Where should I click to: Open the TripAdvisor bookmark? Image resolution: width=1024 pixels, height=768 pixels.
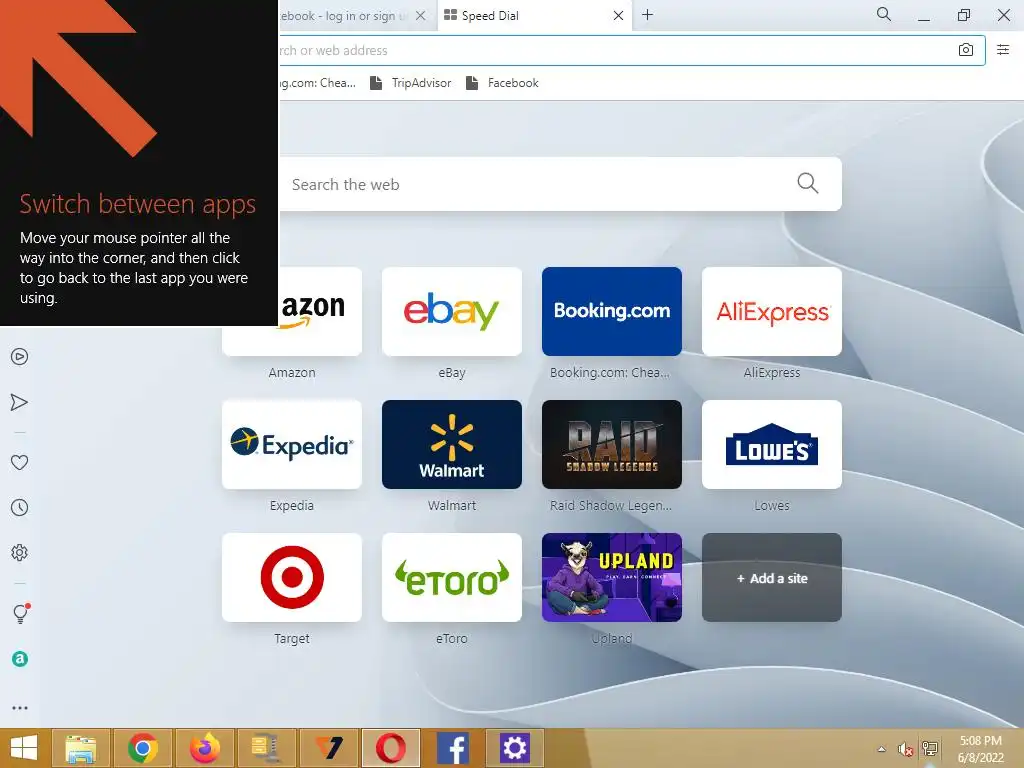(x=411, y=83)
